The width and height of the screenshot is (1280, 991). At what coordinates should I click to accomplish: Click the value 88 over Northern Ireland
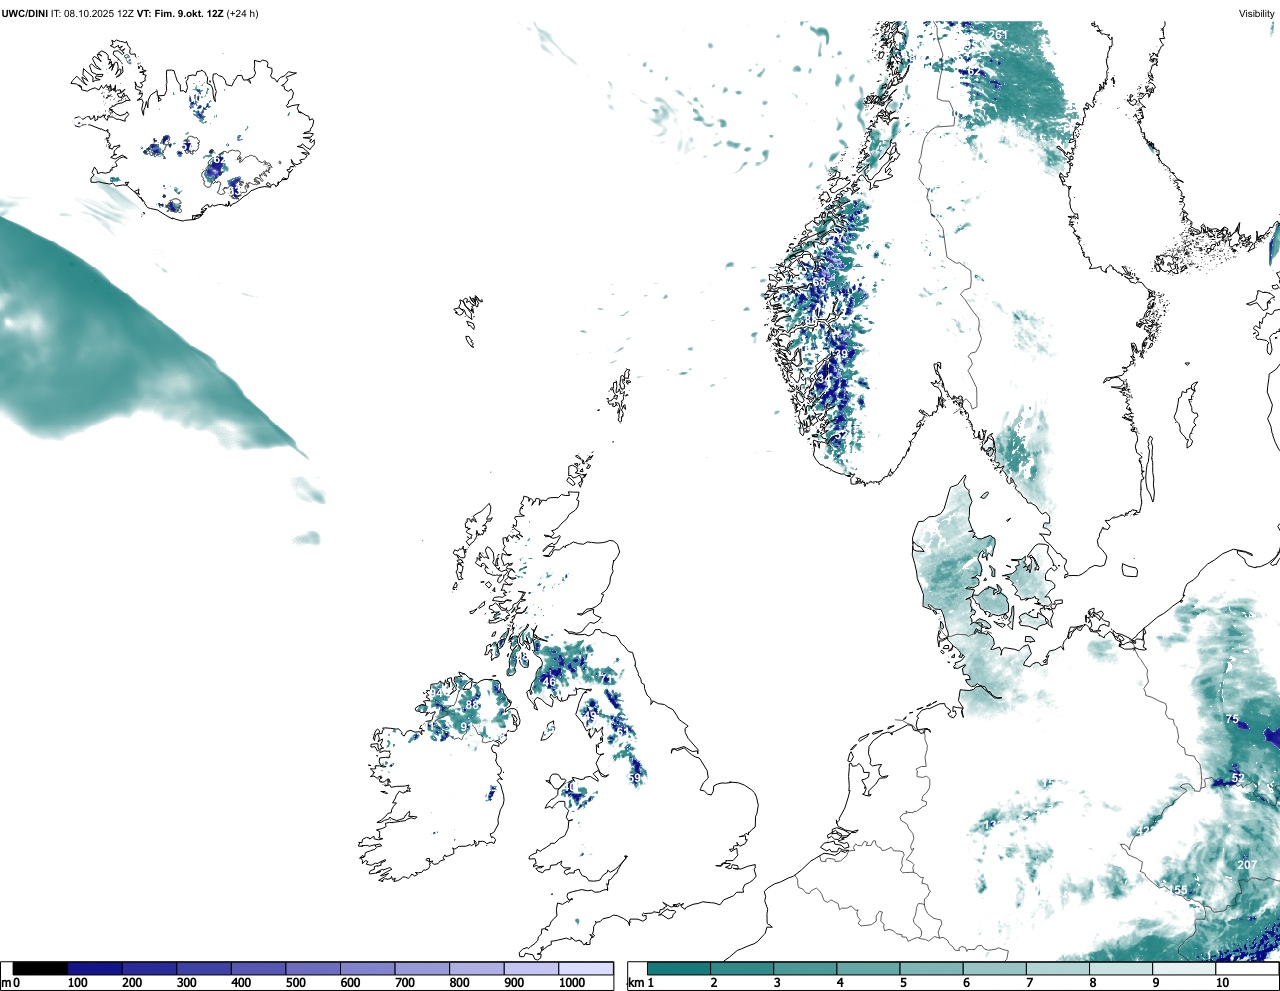pos(472,705)
